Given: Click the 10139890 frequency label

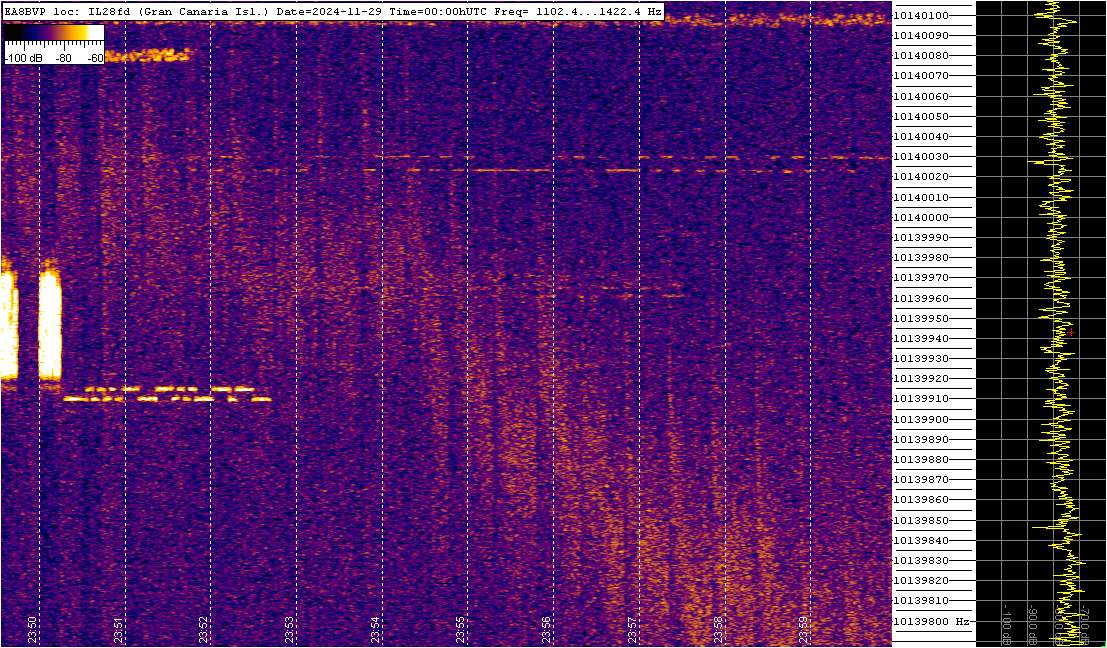Looking at the screenshot, I should coord(921,439).
